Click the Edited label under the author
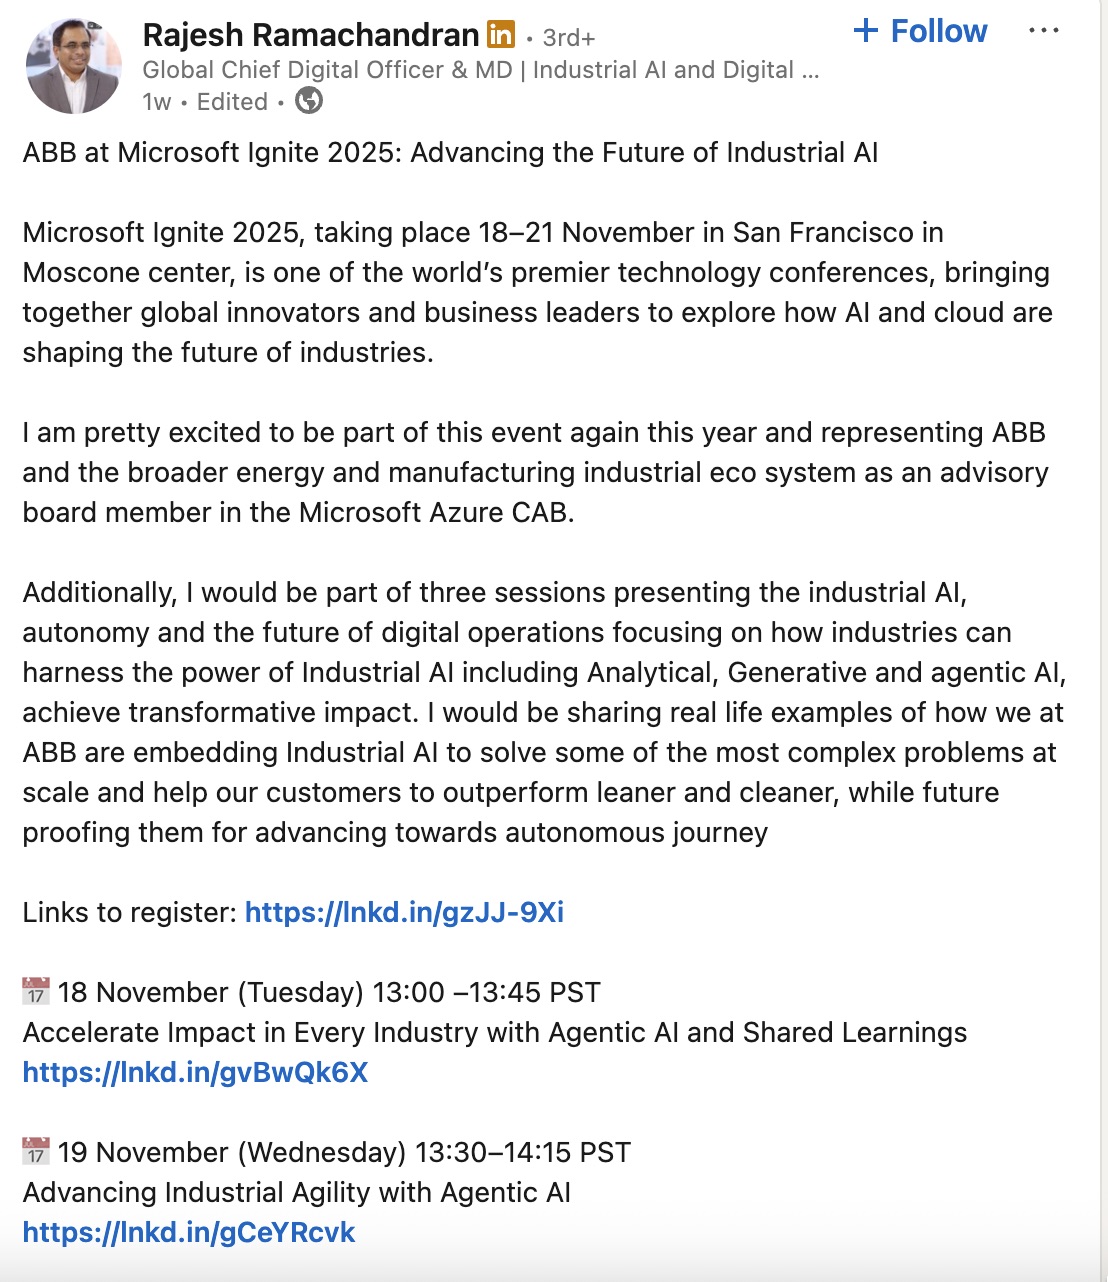 click(x=232, y=102)
